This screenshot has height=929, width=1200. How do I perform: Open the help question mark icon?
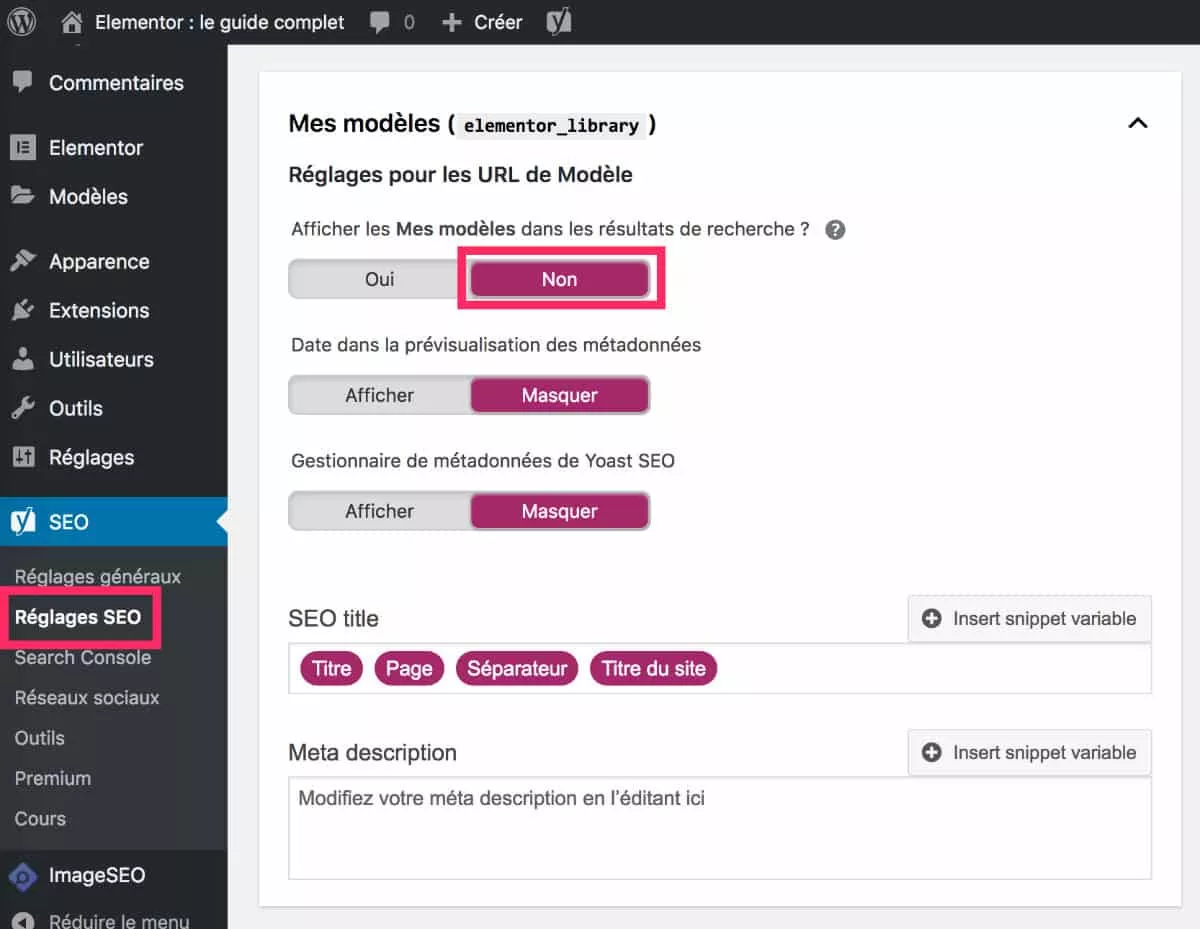[x=835, y=229]
